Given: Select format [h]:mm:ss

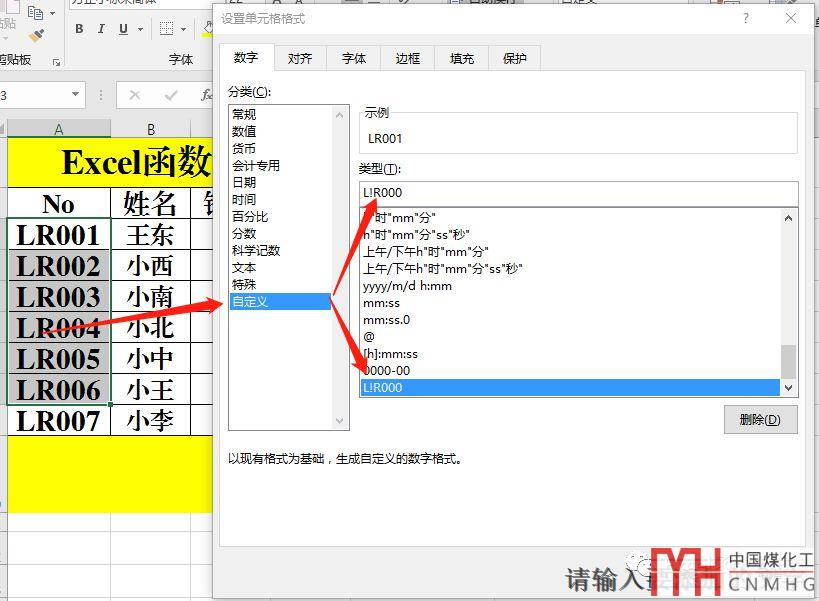Looking at the screenshot, I should 571,353.
